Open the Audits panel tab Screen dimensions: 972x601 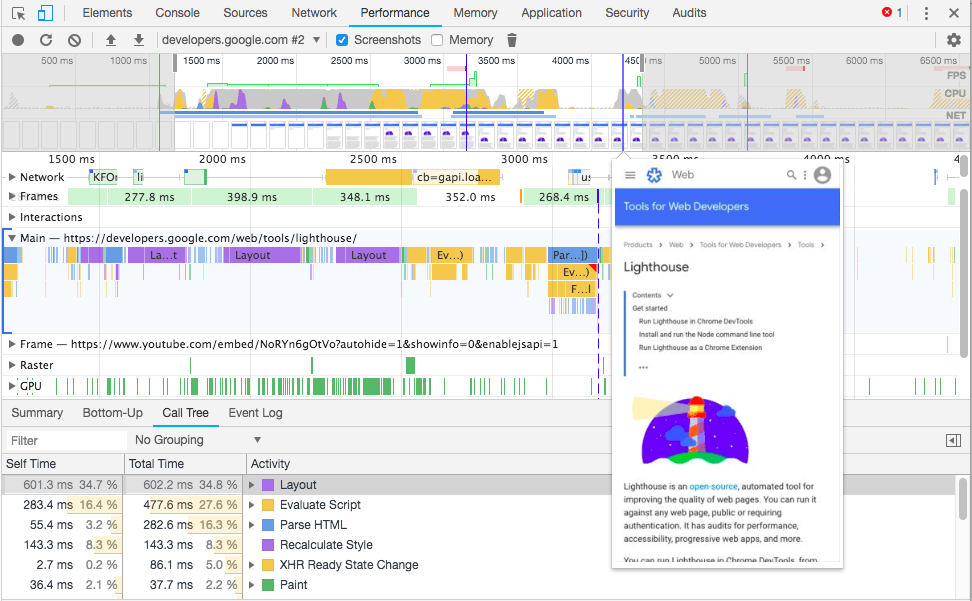(689, 13)
